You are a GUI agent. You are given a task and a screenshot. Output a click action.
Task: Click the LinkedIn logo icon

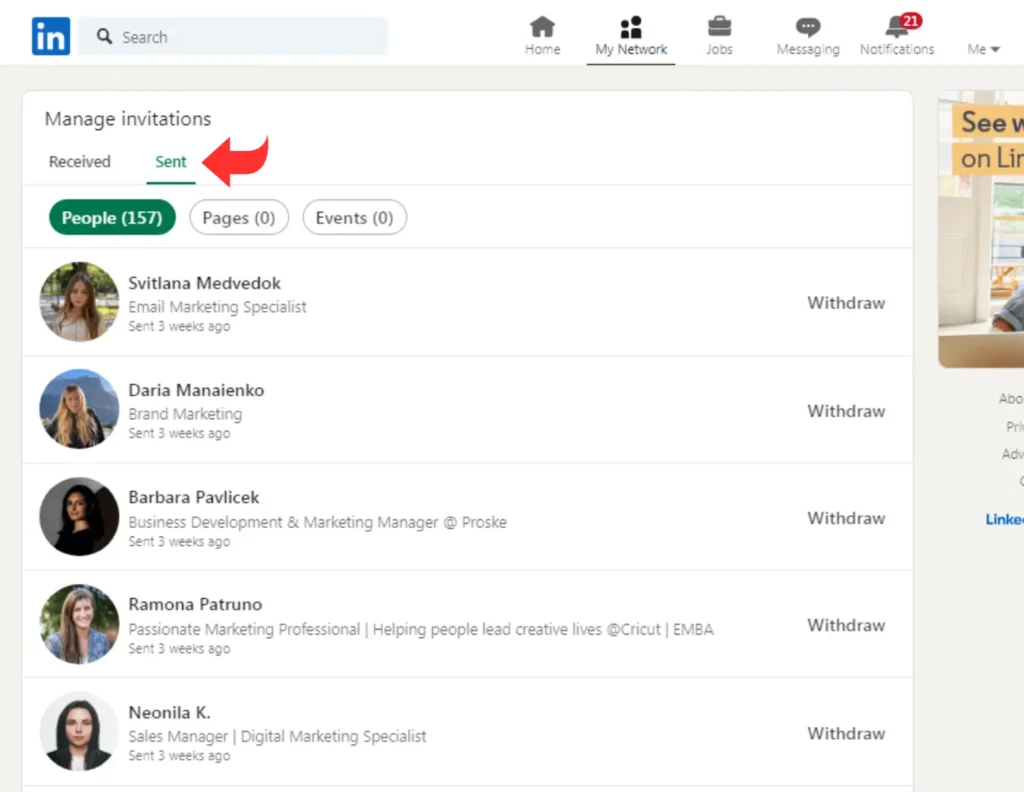pyautogui.click(x=50, y=37)
